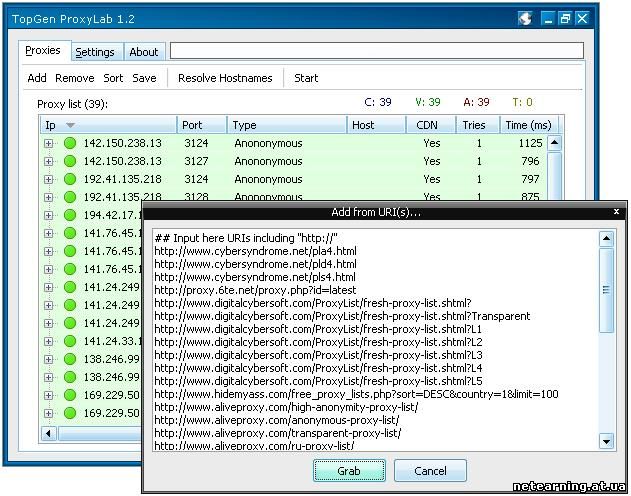
Task: Click Resolve Hostnames
Action: (225, 78)
